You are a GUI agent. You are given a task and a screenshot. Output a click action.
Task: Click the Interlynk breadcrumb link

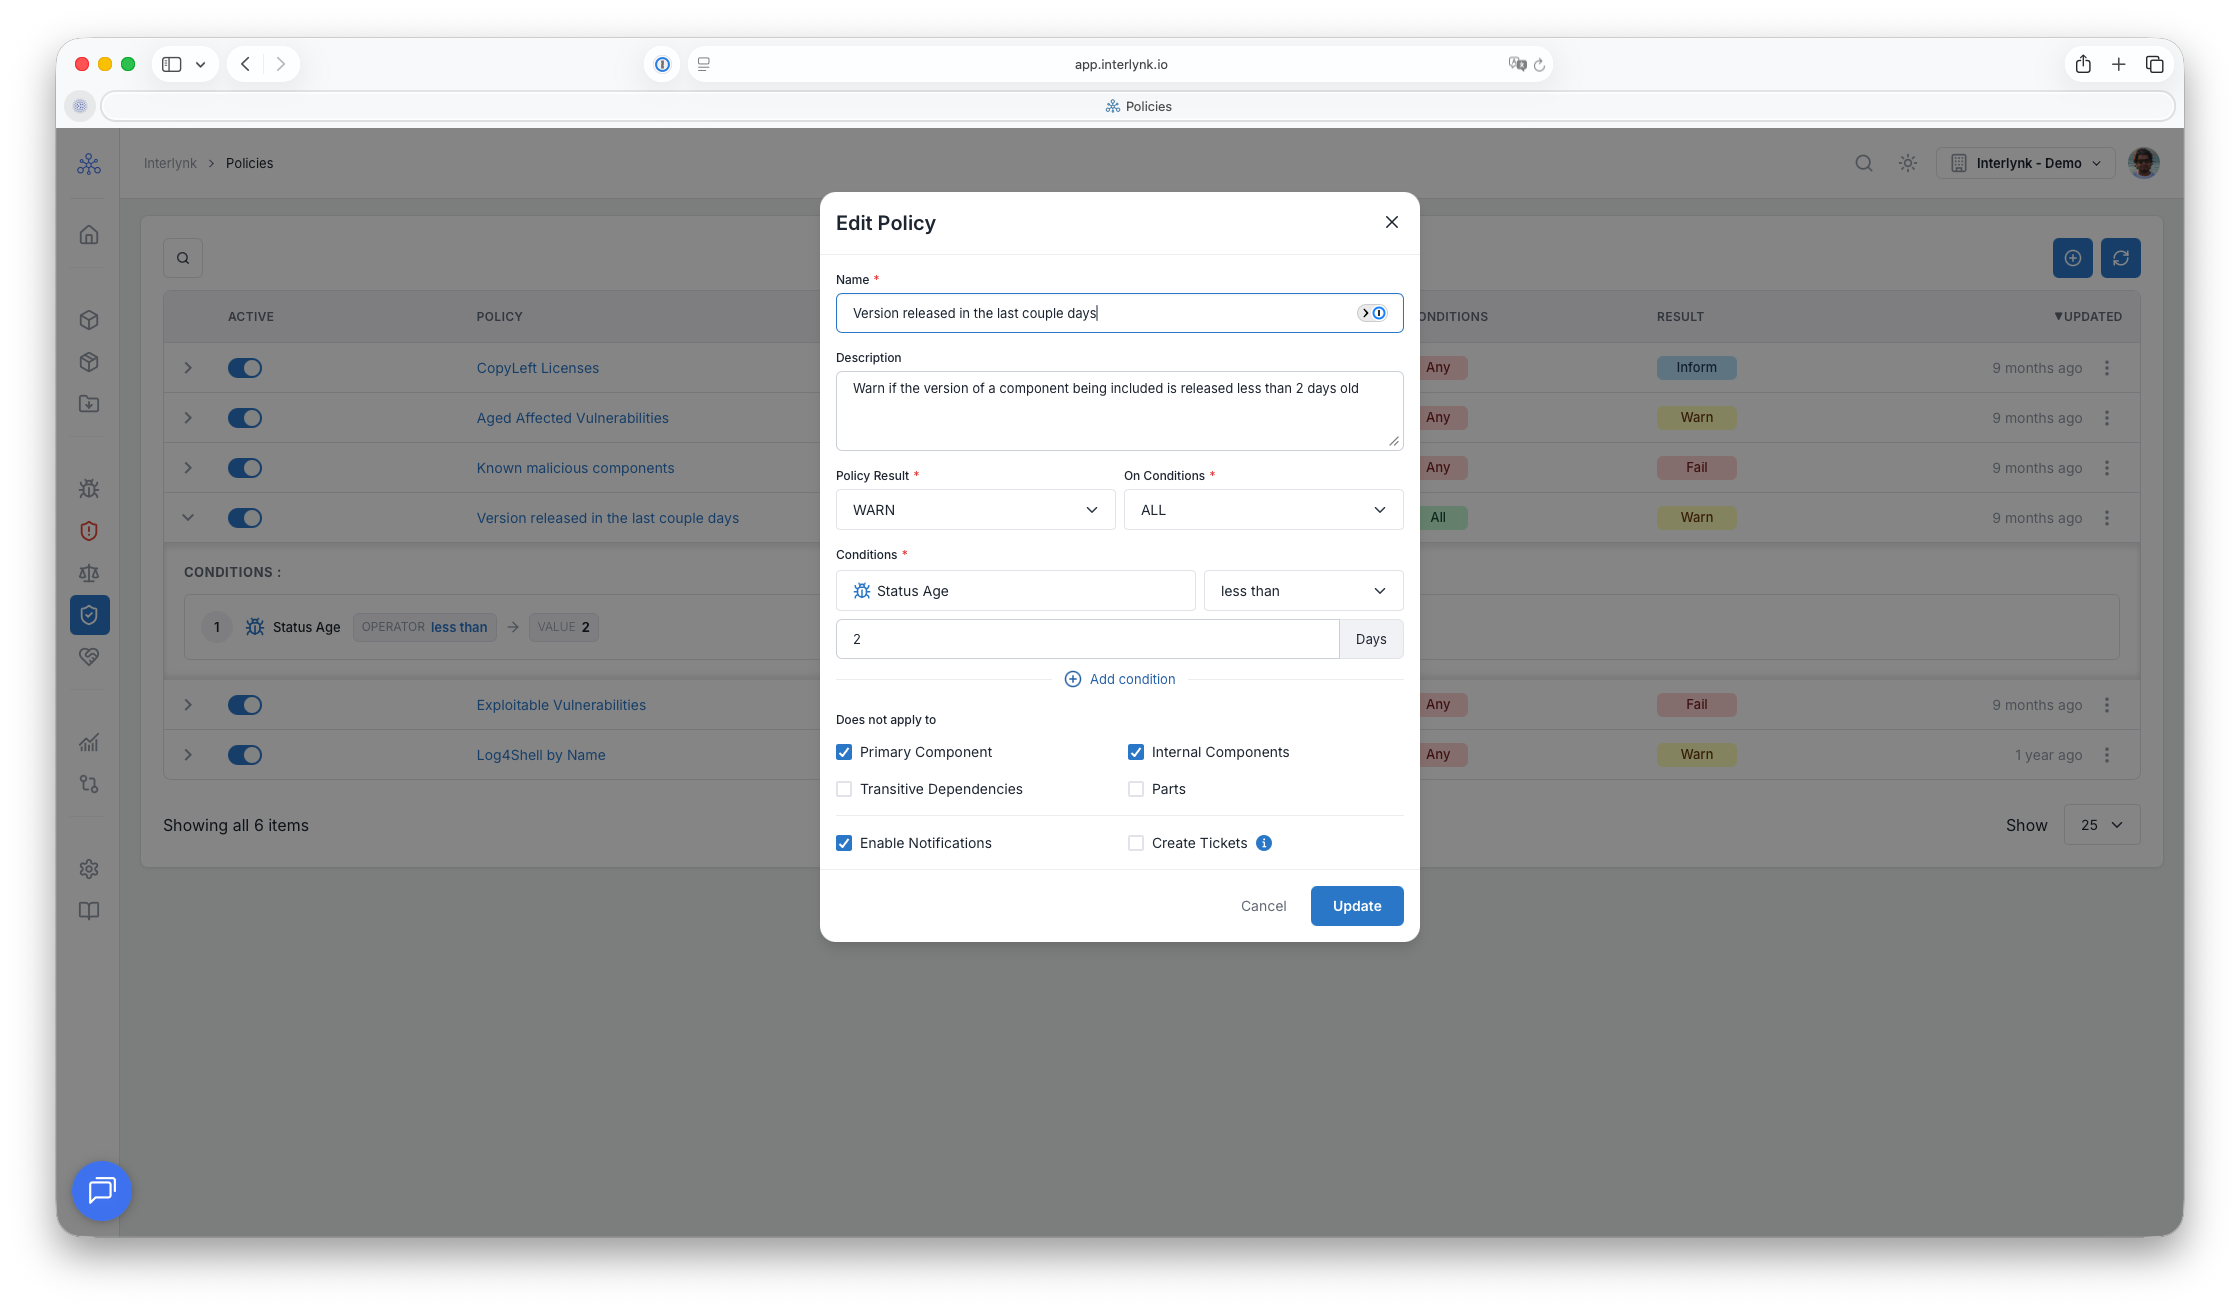(x=170, y=163)
